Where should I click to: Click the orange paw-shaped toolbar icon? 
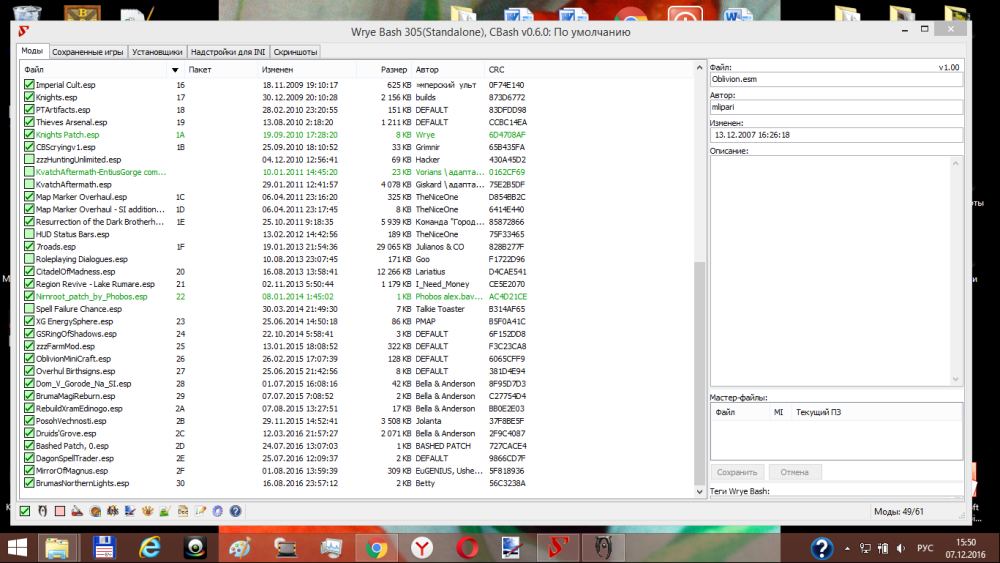147,511
